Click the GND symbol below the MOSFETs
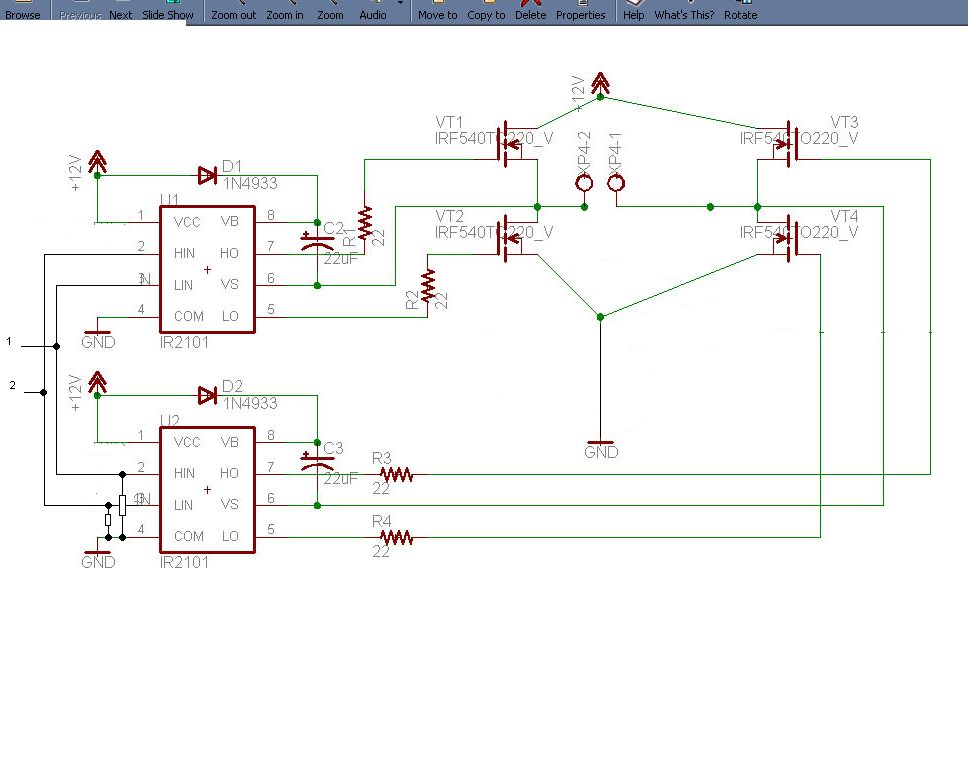The height and width of the screenshot is (768, 968). (x=600, y=445)
